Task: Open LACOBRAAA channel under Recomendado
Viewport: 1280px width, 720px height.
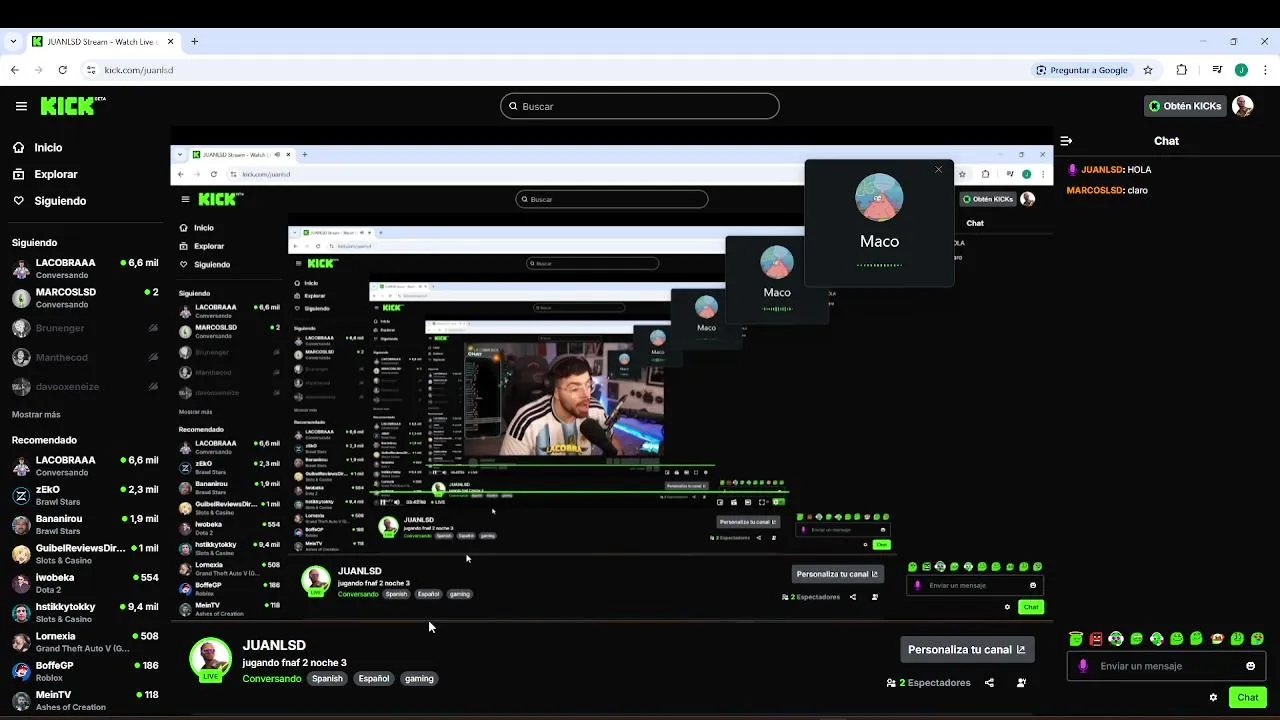Action: point(85,466)
